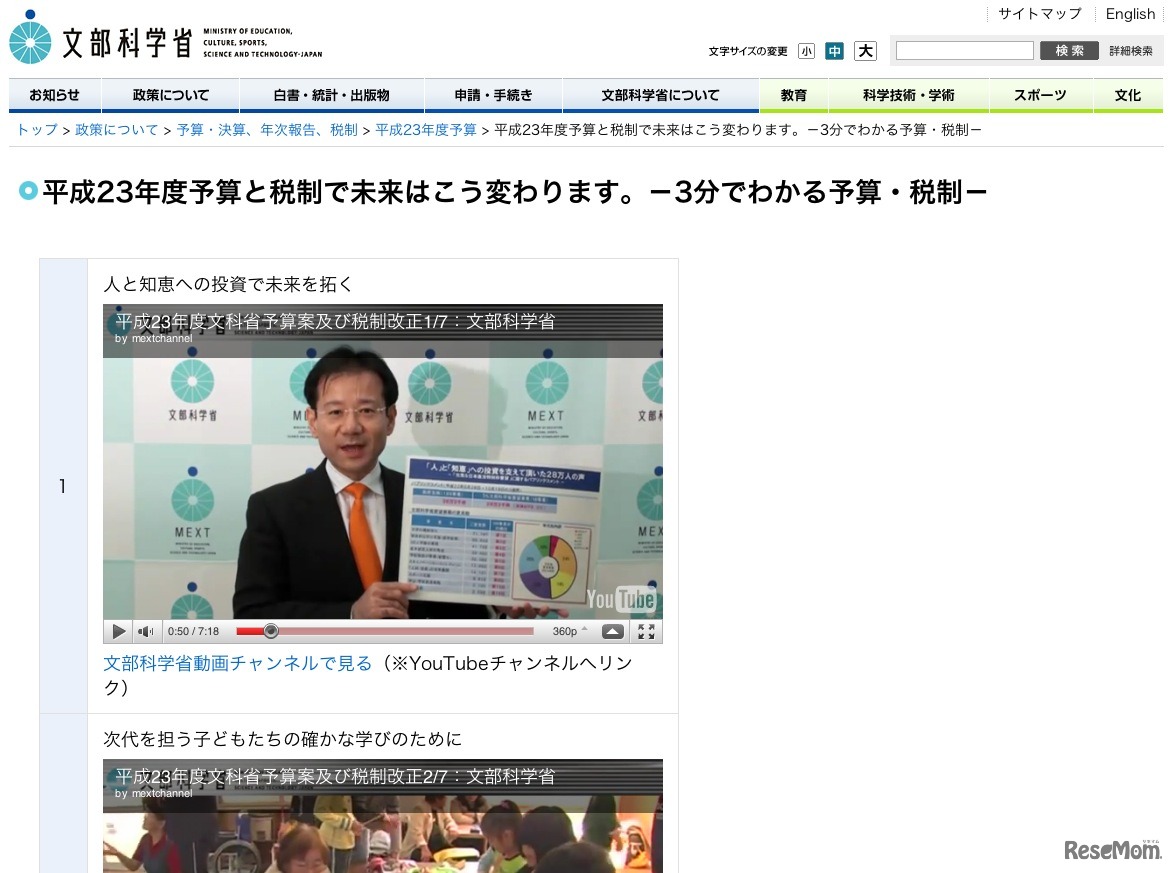
Task: Set font size to small (小)
Action: tap(806, 51)
